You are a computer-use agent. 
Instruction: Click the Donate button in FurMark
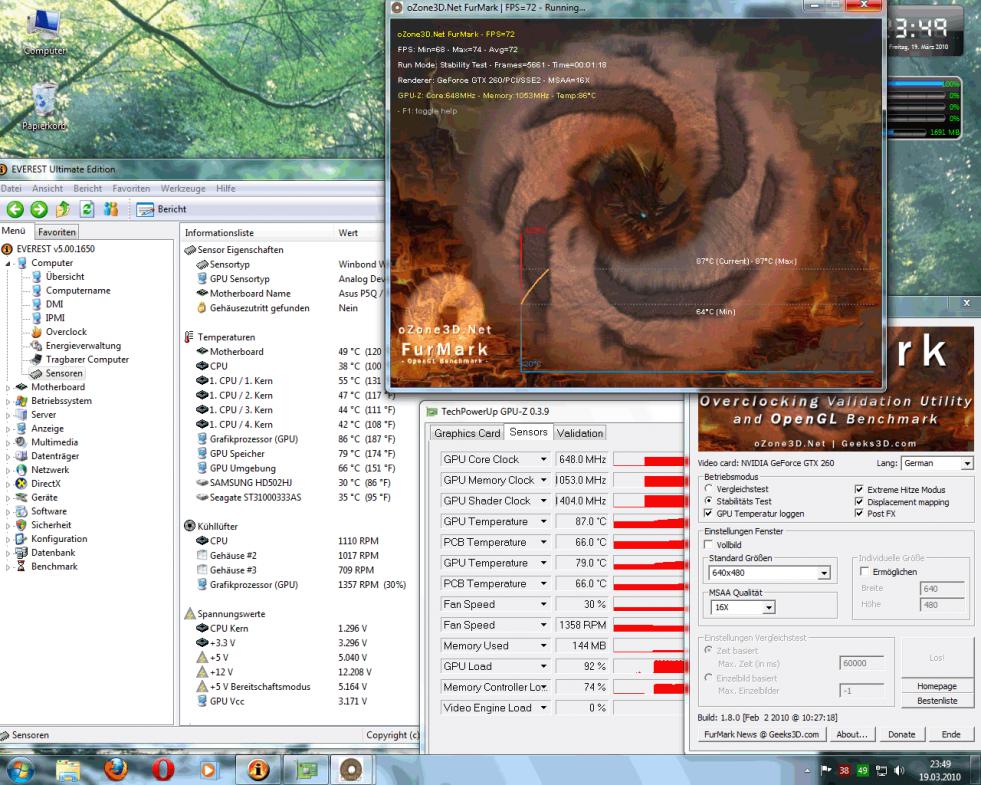(x=901, y=735)
